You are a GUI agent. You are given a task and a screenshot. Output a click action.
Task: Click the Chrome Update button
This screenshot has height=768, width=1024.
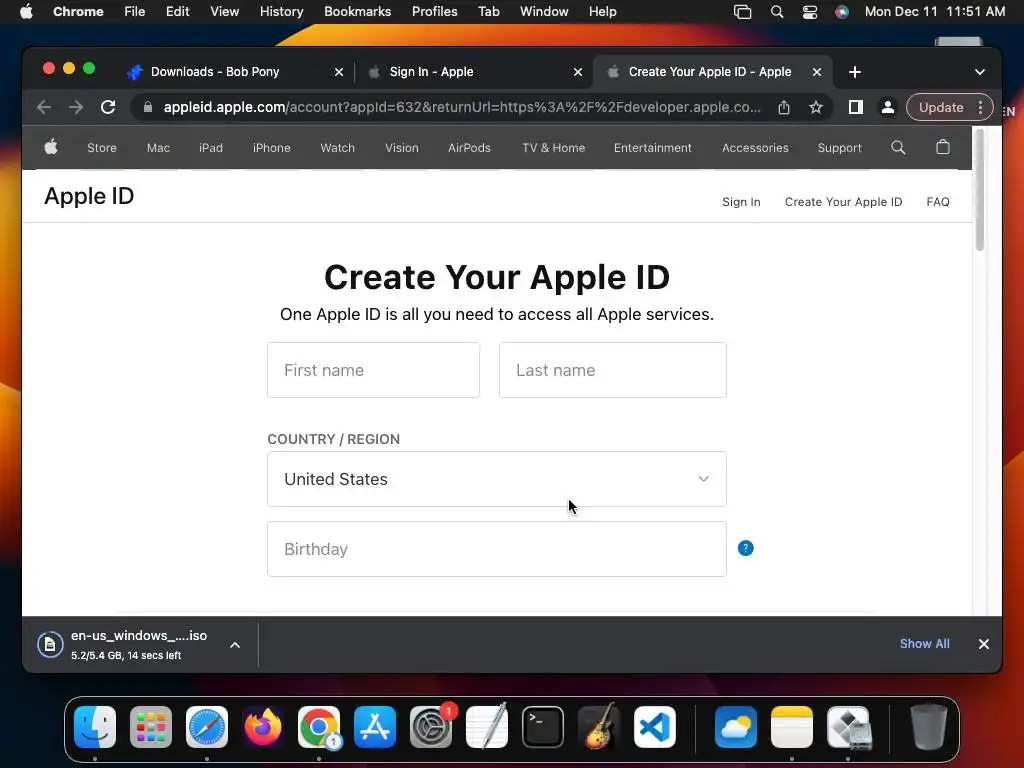pos(941,107)
